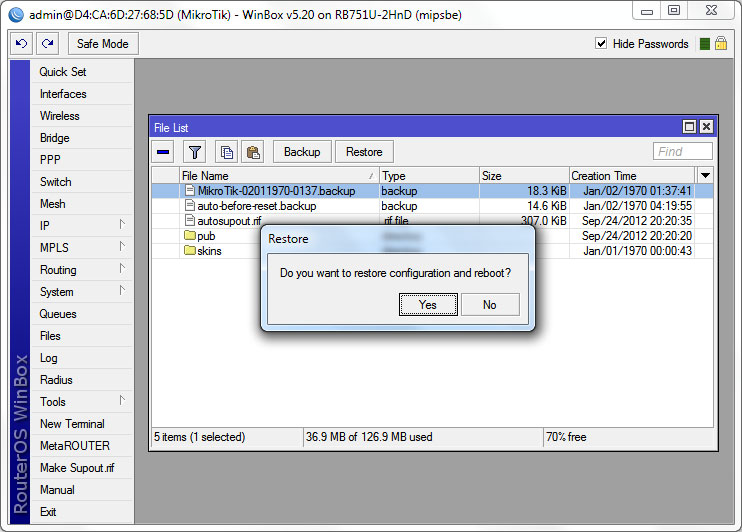This screenshot has height=532, width=742.
Task: Toggle Safe Mode
Action: point(103,44)
